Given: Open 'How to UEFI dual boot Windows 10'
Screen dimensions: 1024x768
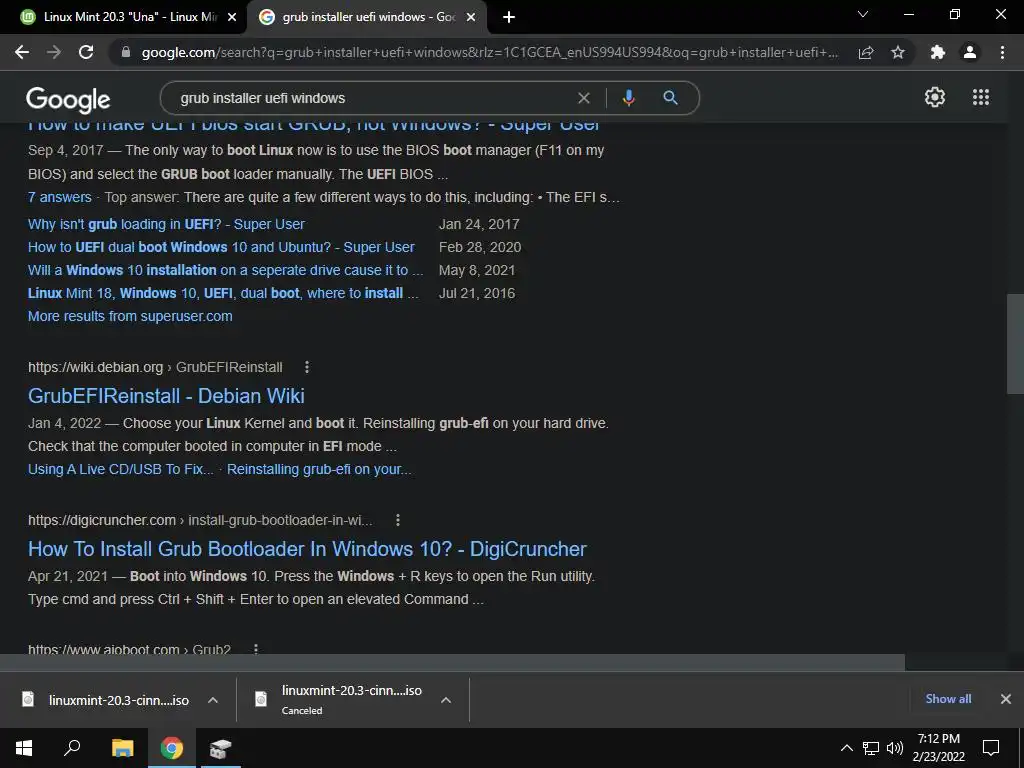Looking at the screenshot, I should point(221,247).
